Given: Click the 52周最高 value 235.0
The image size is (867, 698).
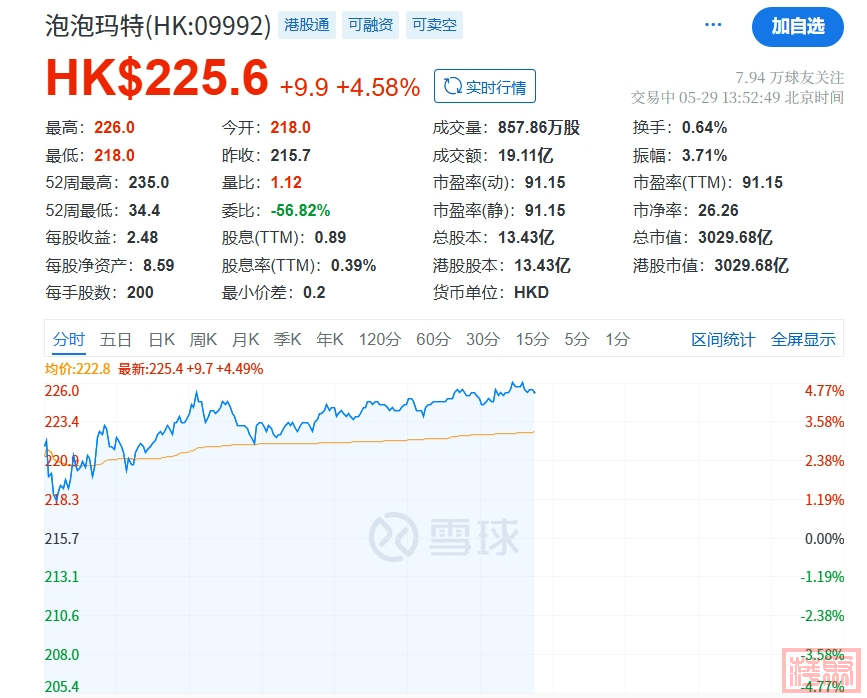Looking at the screenshot, I should point(149,183).
